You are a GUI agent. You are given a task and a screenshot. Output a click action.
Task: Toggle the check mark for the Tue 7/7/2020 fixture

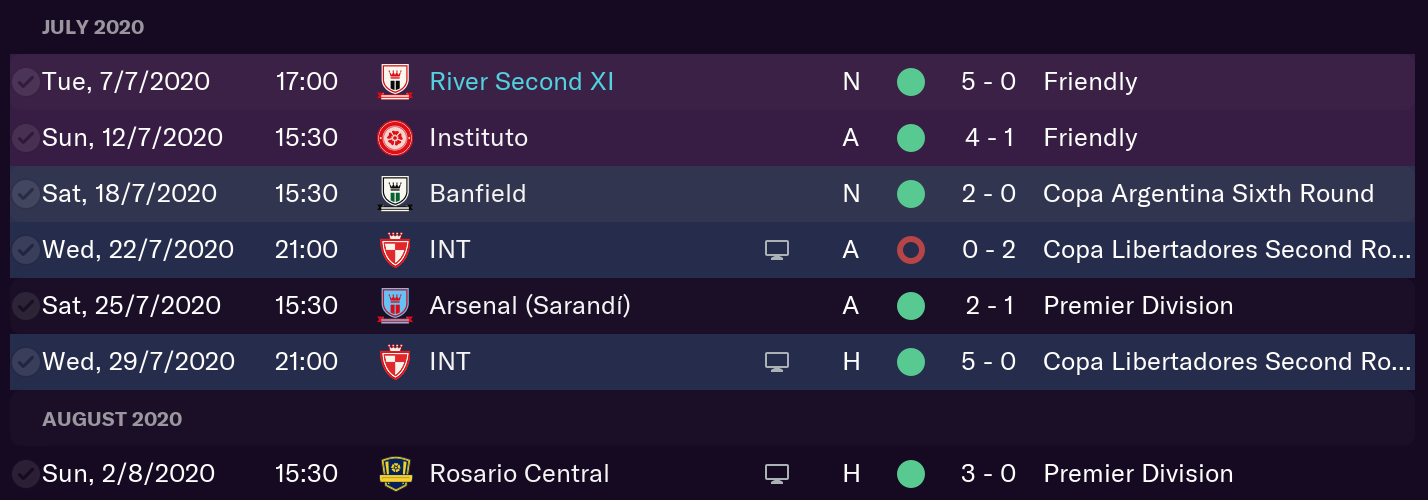click(25, 82)
